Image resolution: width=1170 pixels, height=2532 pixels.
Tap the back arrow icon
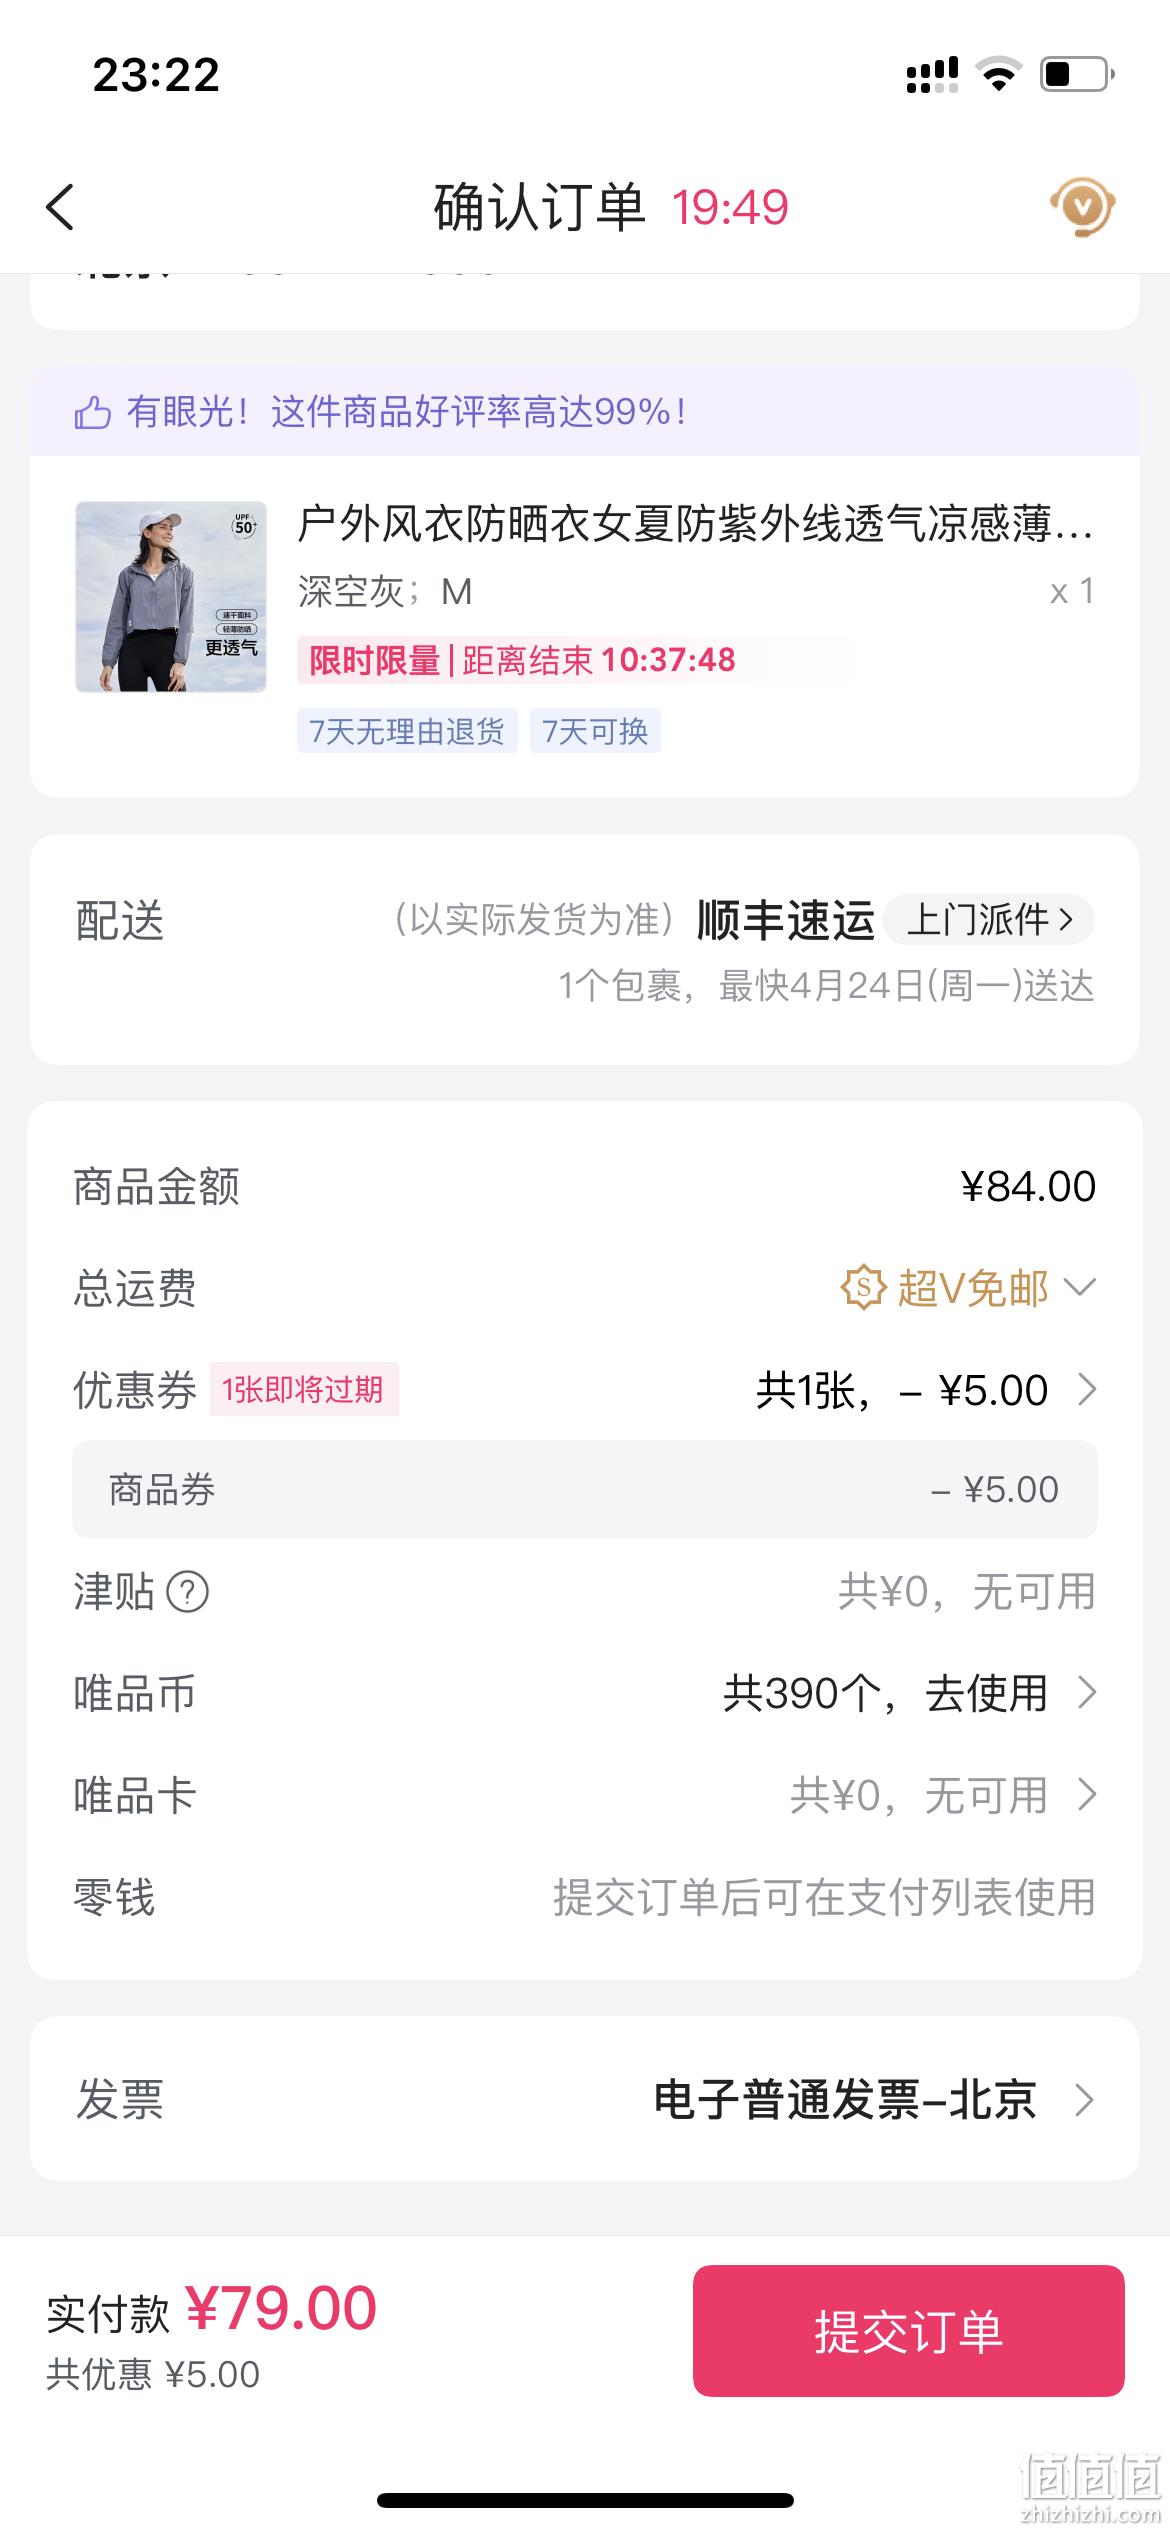pyautogui.click(x=60, y=208)
